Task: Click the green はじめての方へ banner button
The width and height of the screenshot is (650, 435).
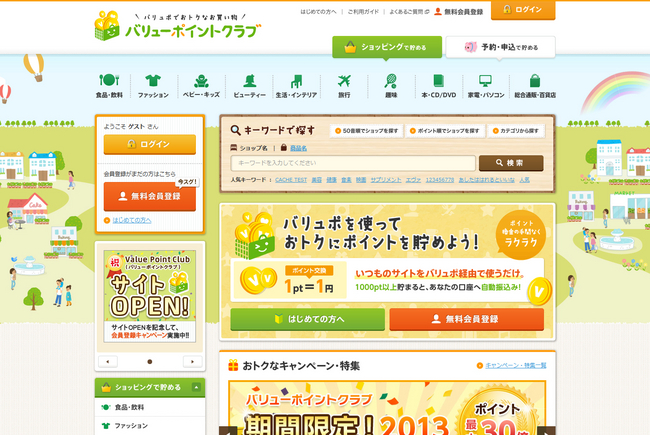Action: tap(308, 319)
